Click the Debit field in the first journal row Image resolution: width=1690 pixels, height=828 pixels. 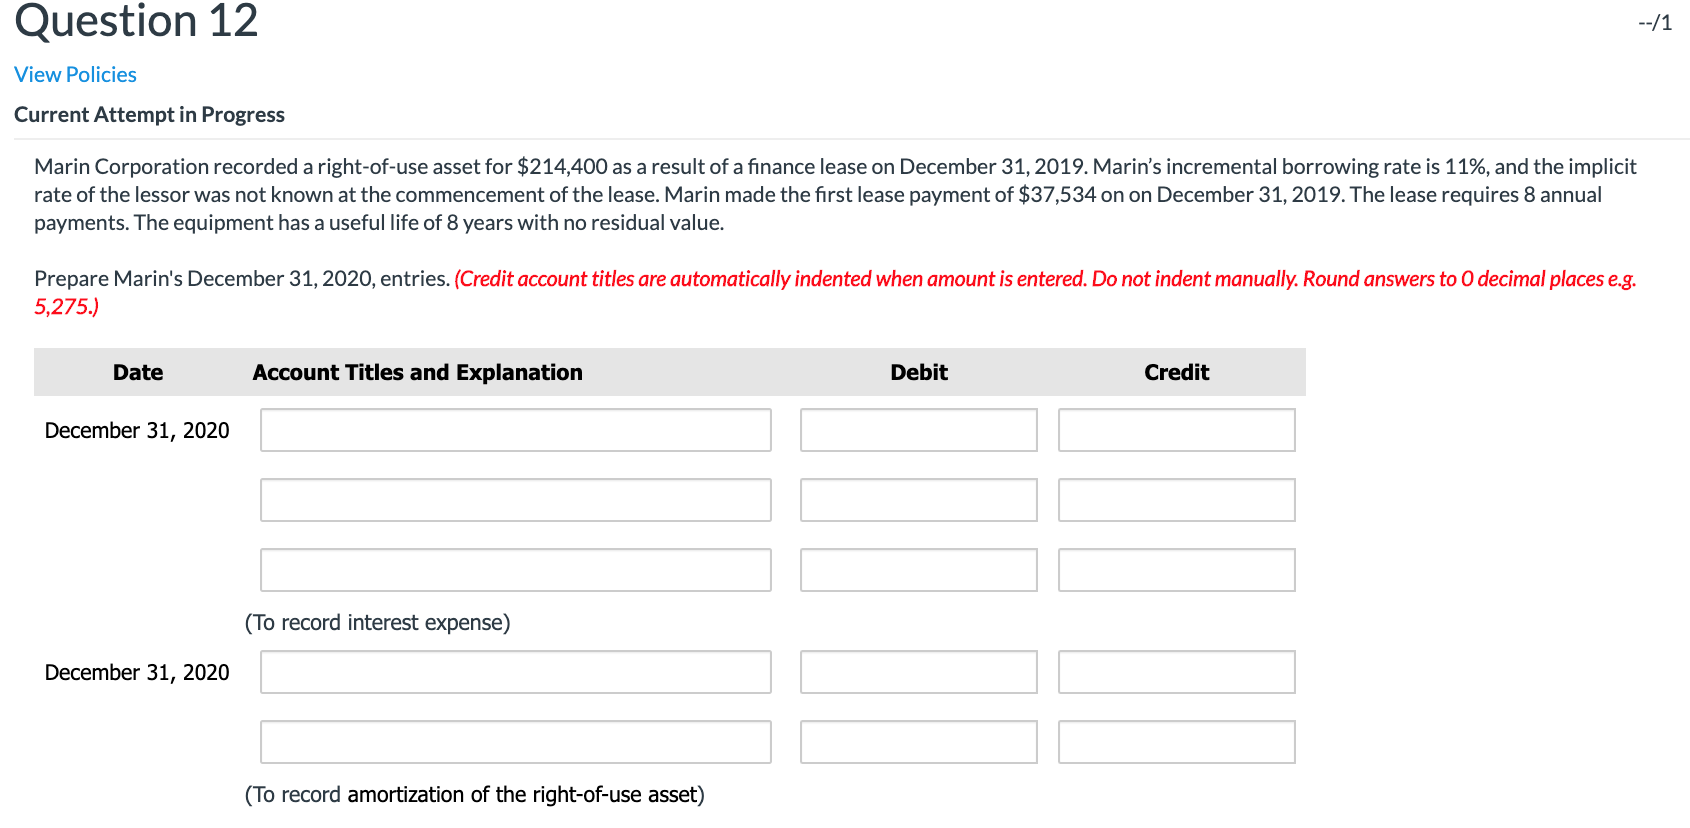[x=917, y=429]
